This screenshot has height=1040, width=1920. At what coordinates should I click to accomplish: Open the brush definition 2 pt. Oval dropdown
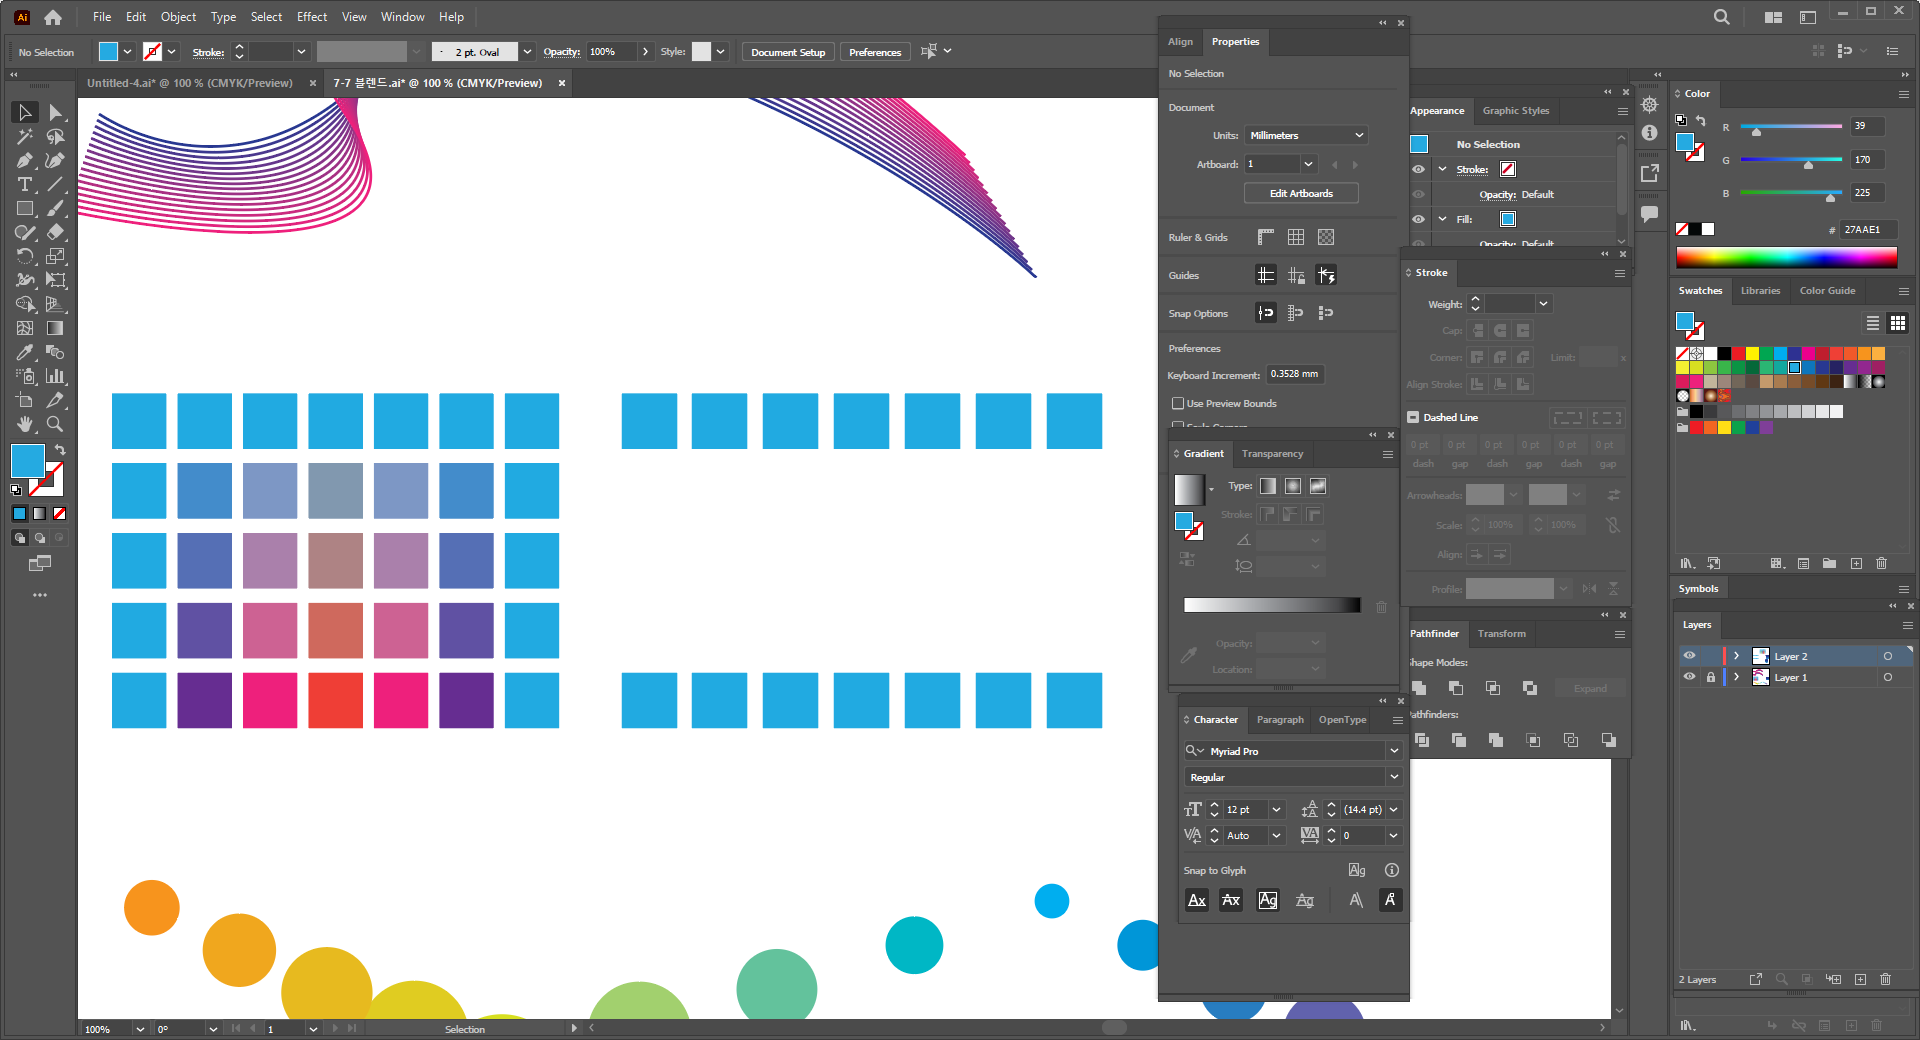527,52
